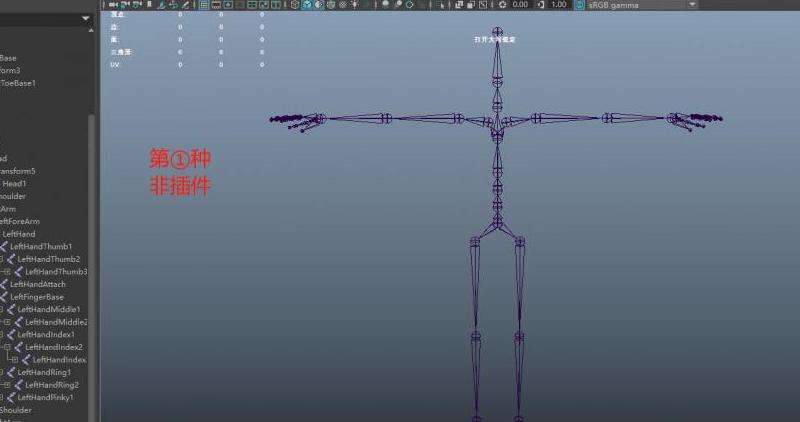Click the four-pane layout toolbar icon

click(252, 5)
